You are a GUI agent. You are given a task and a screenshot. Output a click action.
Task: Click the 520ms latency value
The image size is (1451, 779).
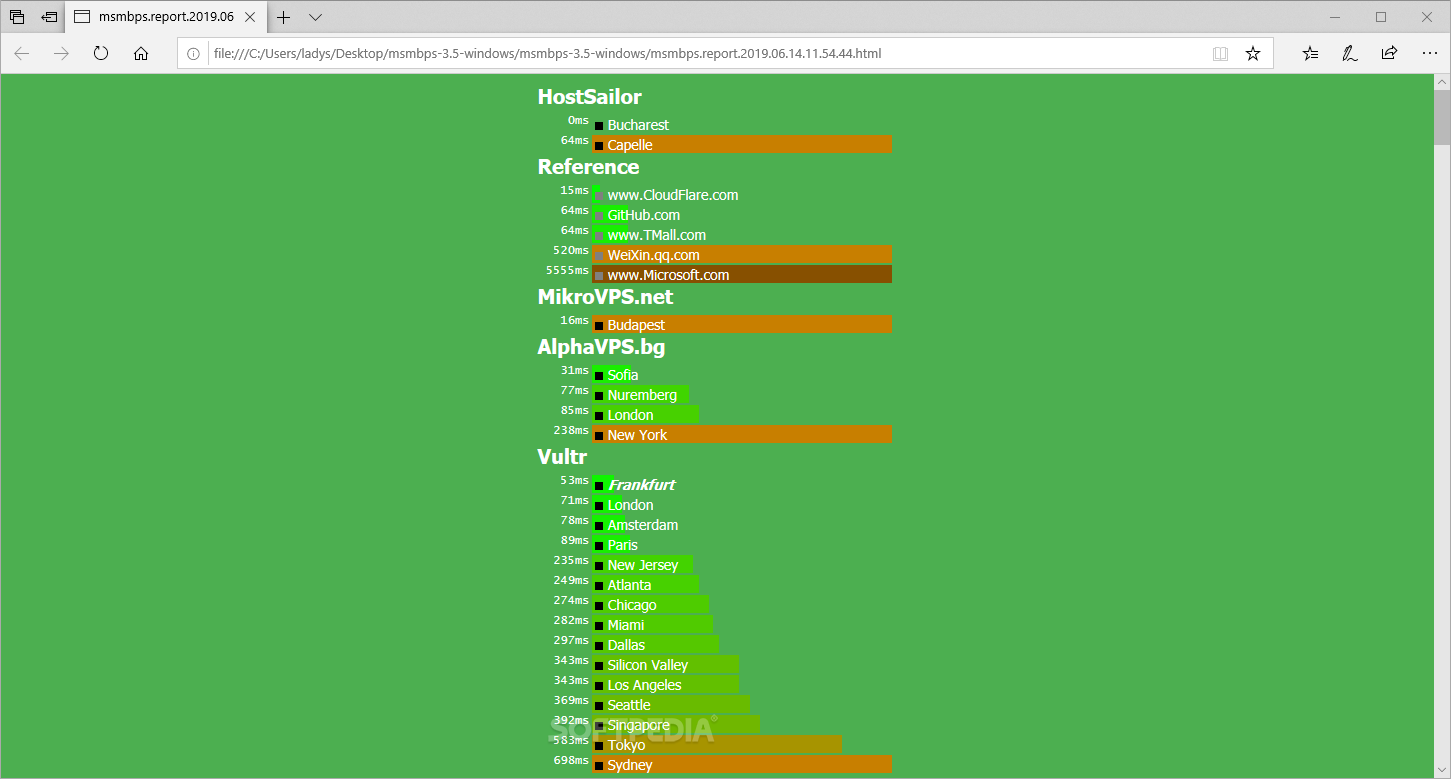(x=571, y=250)
